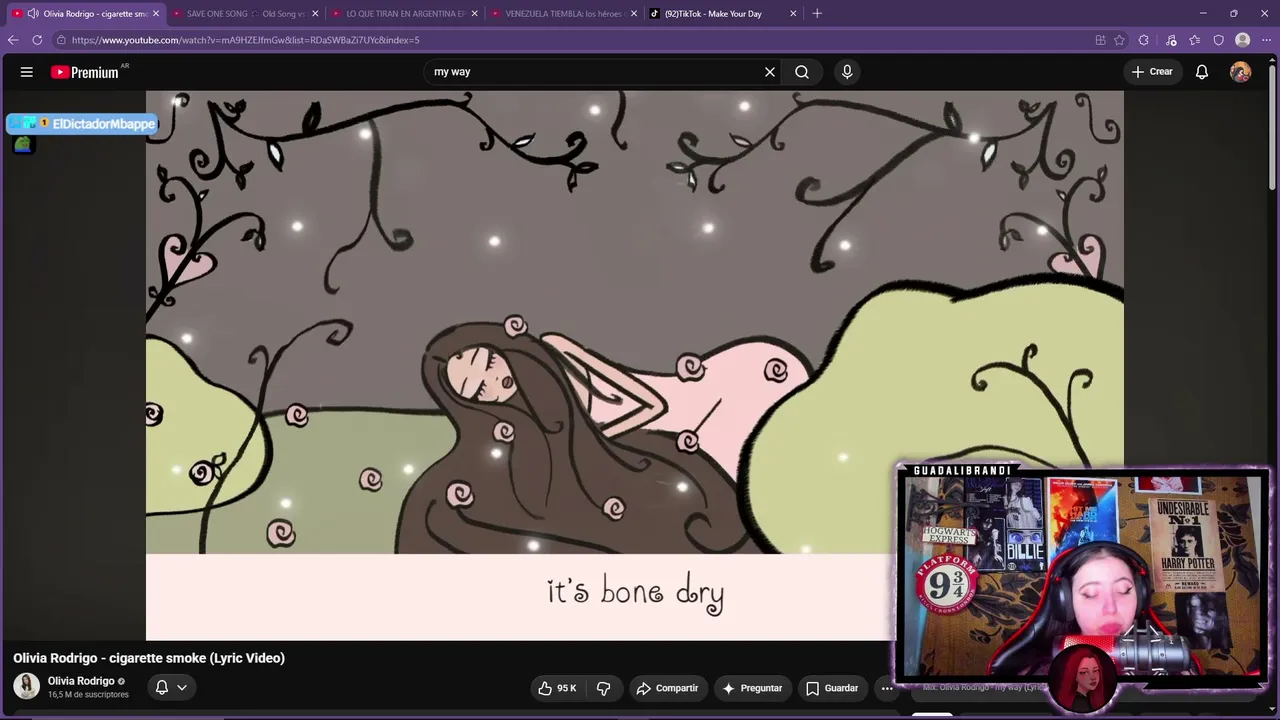Screen dimensions: 1280x720
Task: Open the Olivia Rodrigo channel name link
Action: pos(81,681)
